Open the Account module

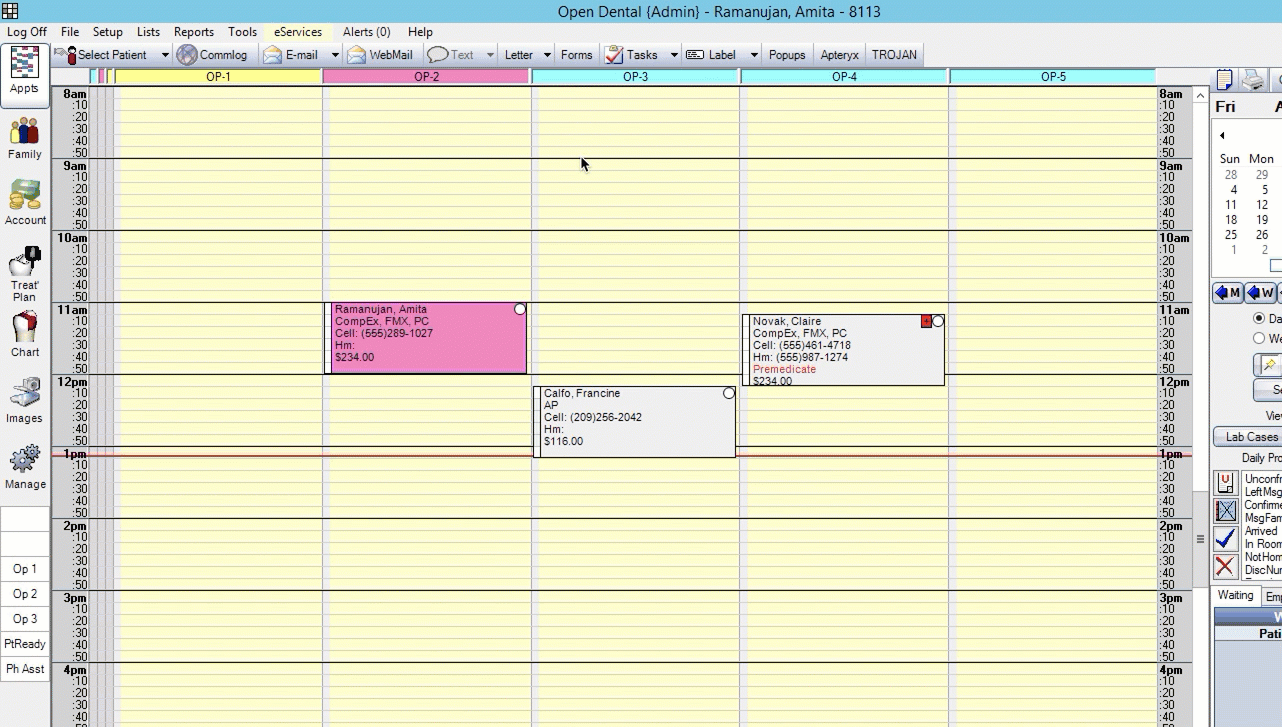25,203
